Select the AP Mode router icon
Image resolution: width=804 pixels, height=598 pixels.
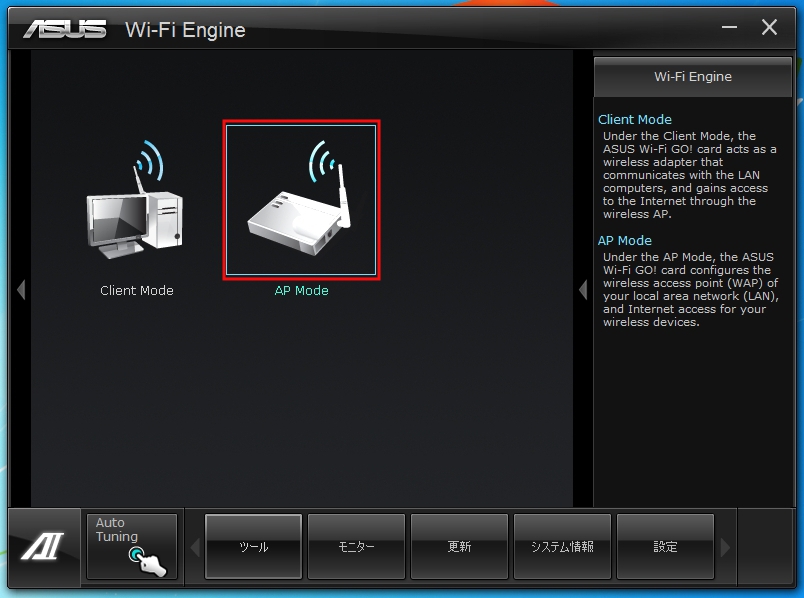pyautogui.click(x=302, y=200)
